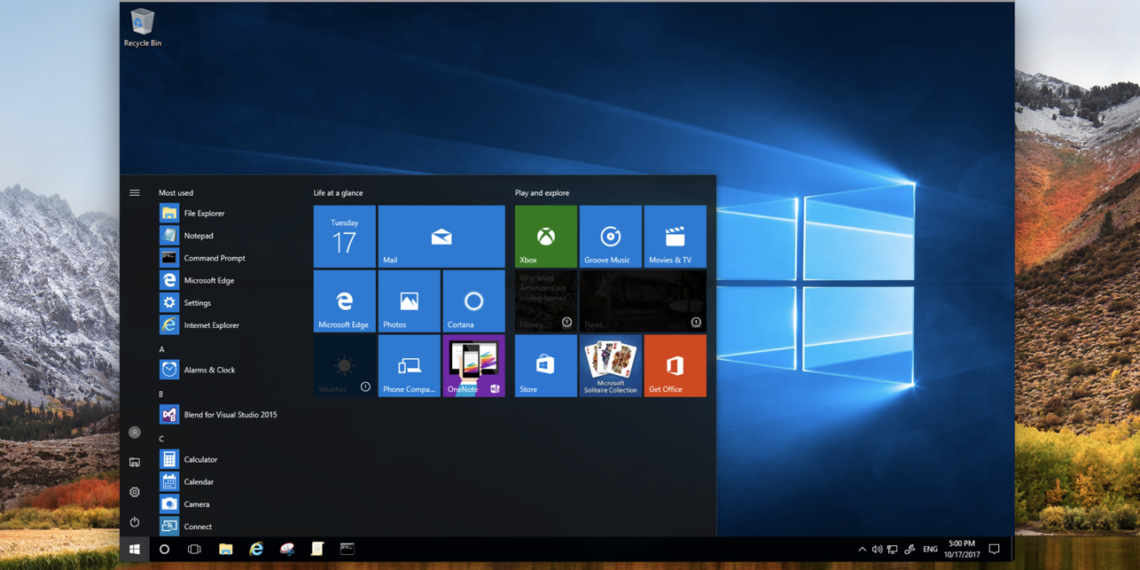Click the Play and explore group header

542,193
